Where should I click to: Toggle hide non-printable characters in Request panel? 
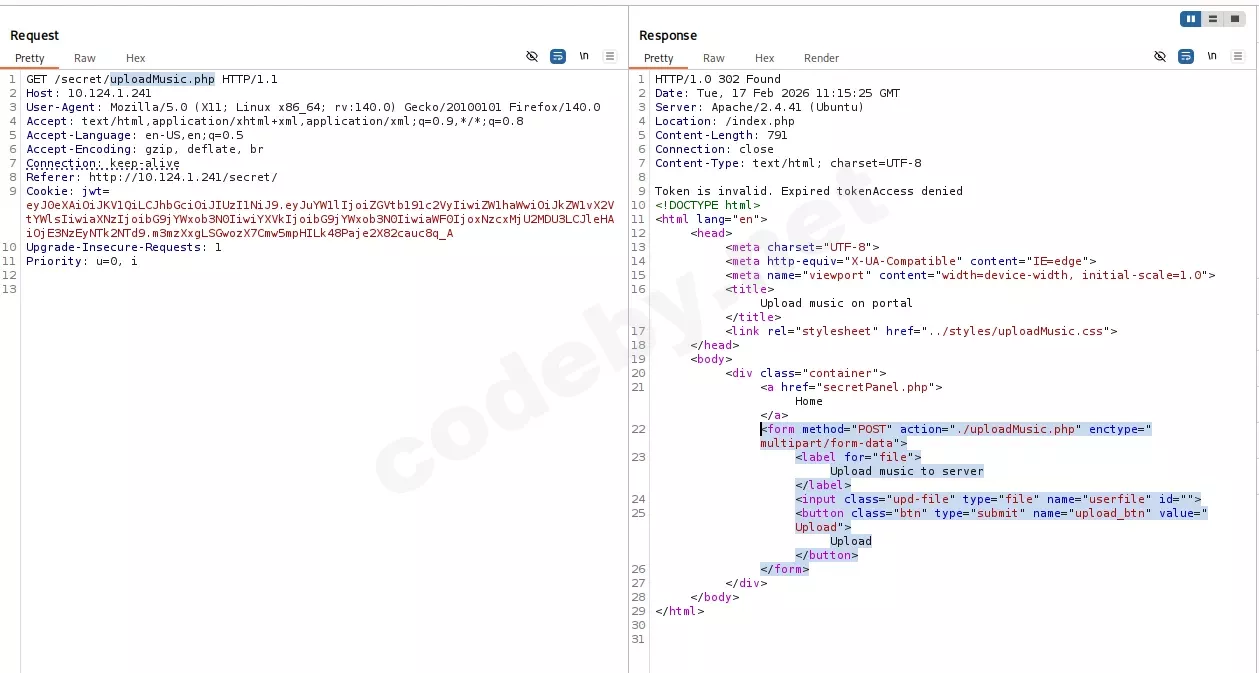[x=532, y=57]
